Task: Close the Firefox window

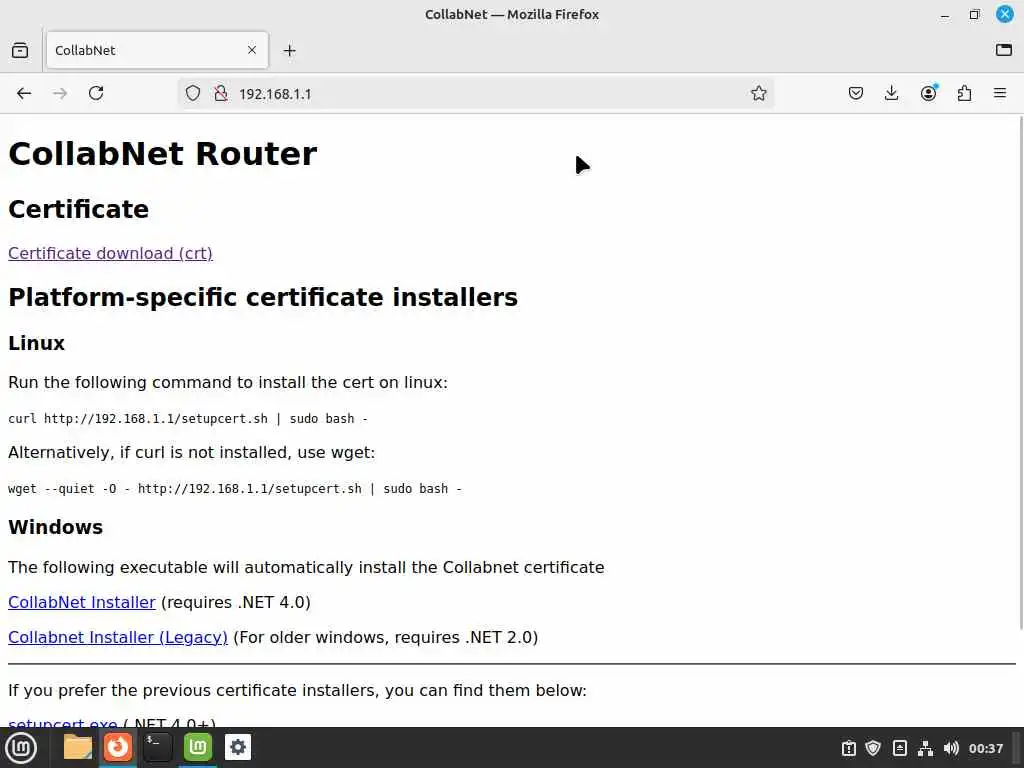Action: pyautogui.click(x=1004, y=14)
